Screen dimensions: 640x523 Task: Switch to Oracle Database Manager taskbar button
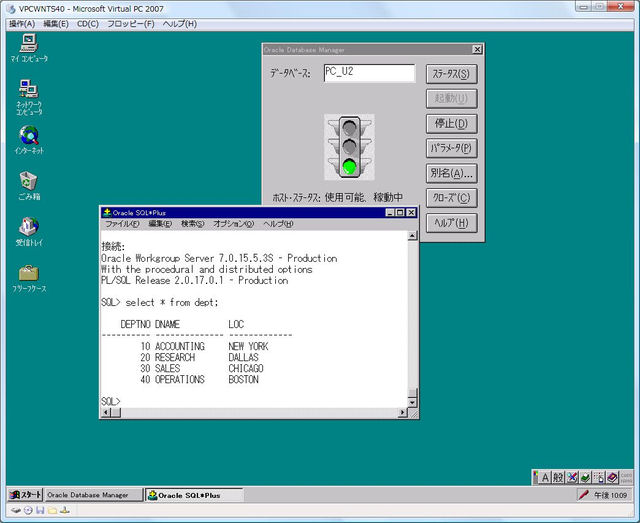tap(93, 495)
